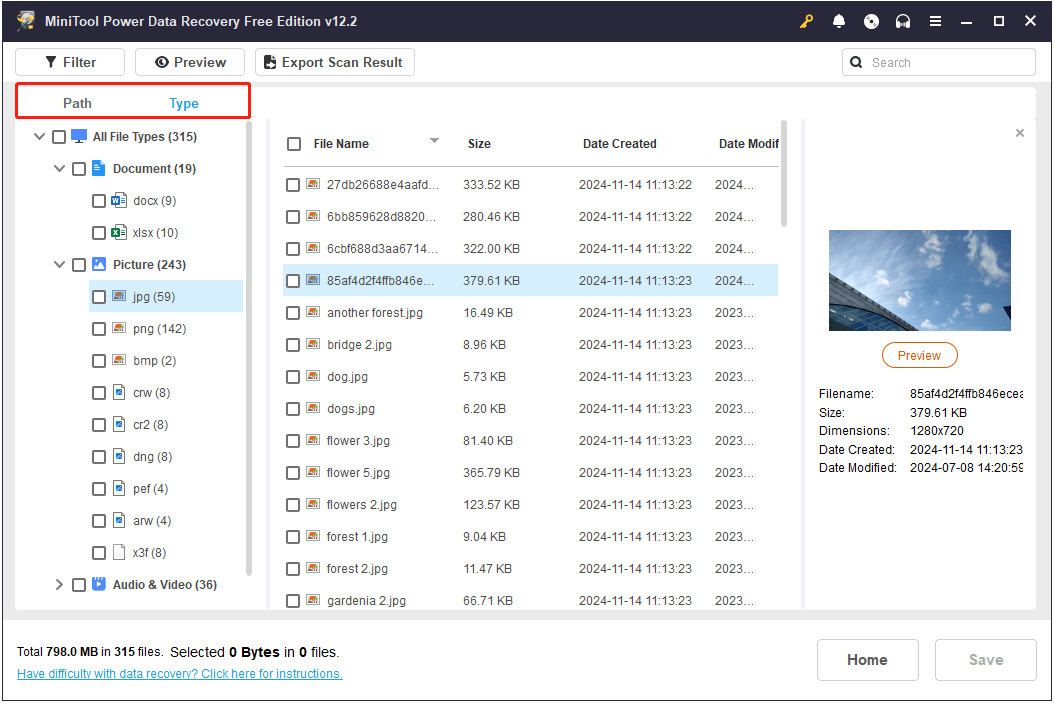Select the flower 3.jpg file row
This screenshot has width=1055, height=704.
click(530, 441)
